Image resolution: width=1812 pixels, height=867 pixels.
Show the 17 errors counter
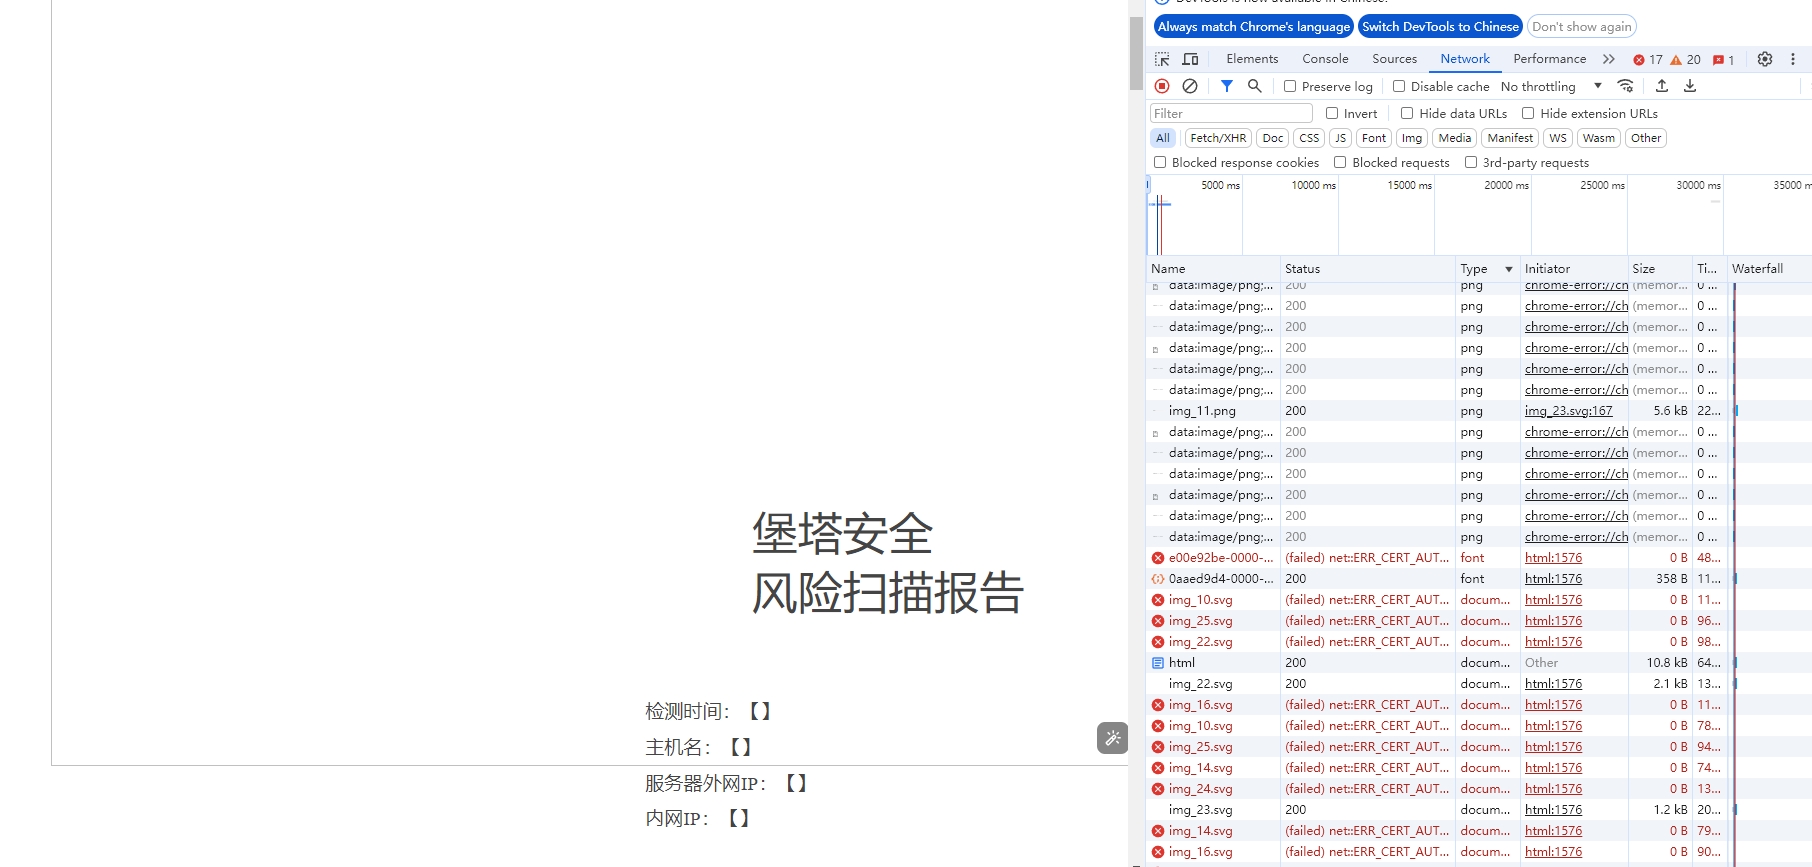click(x=1648, y=60)
